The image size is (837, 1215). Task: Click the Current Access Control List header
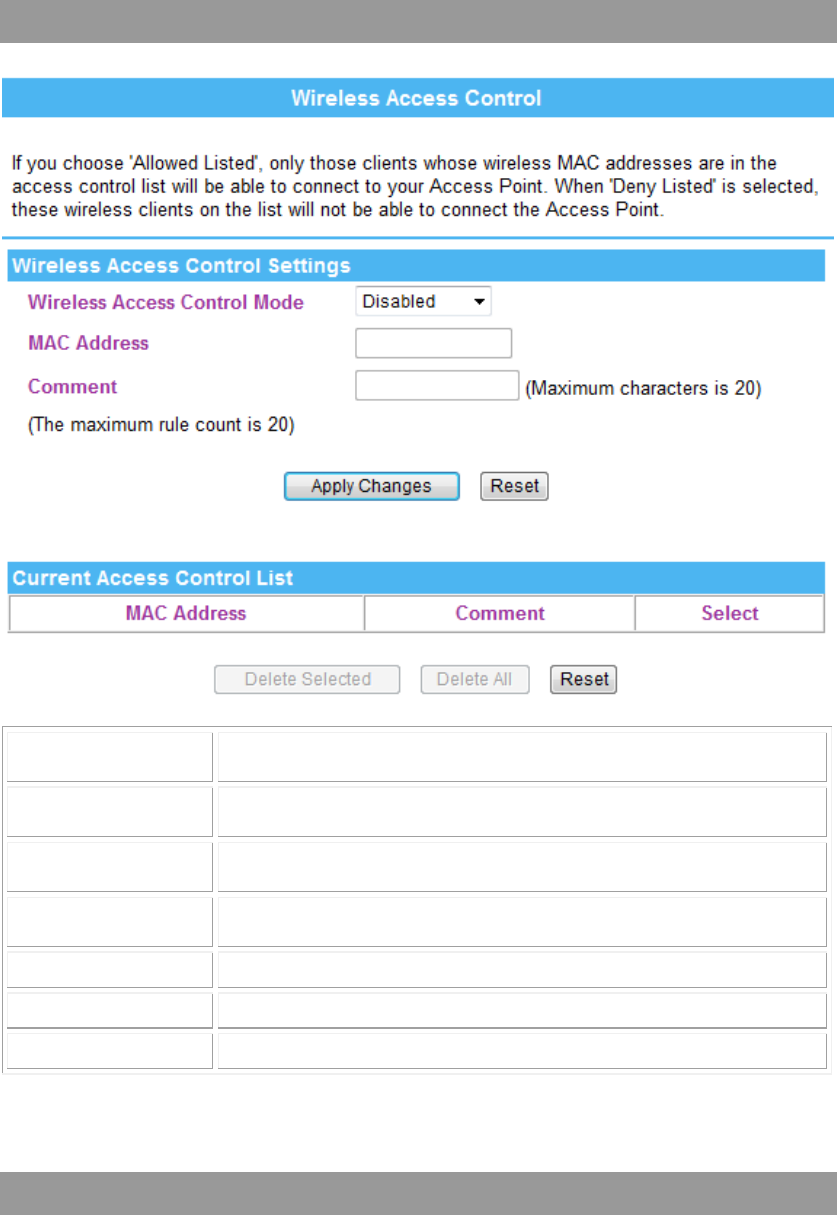(x=418, y=578)
